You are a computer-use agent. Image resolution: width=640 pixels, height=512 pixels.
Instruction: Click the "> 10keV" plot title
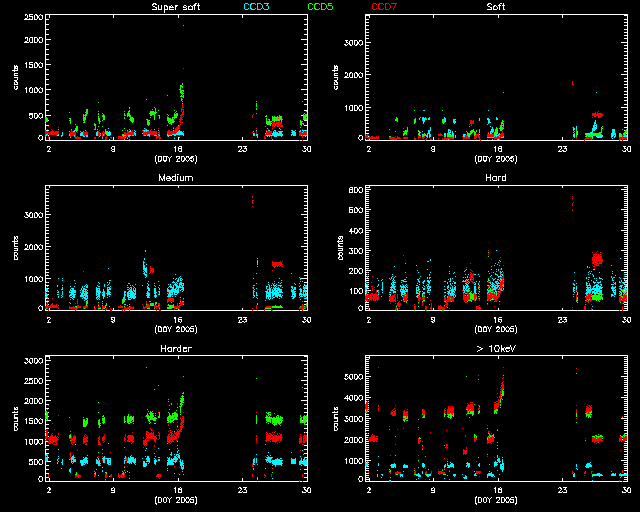coord(496,349)
